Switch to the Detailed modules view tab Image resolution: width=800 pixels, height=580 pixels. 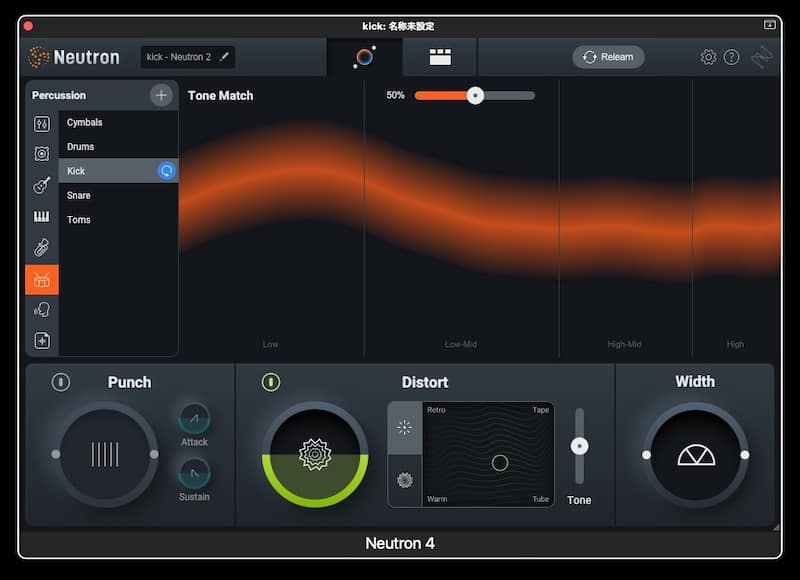click(x=440, y=57)
